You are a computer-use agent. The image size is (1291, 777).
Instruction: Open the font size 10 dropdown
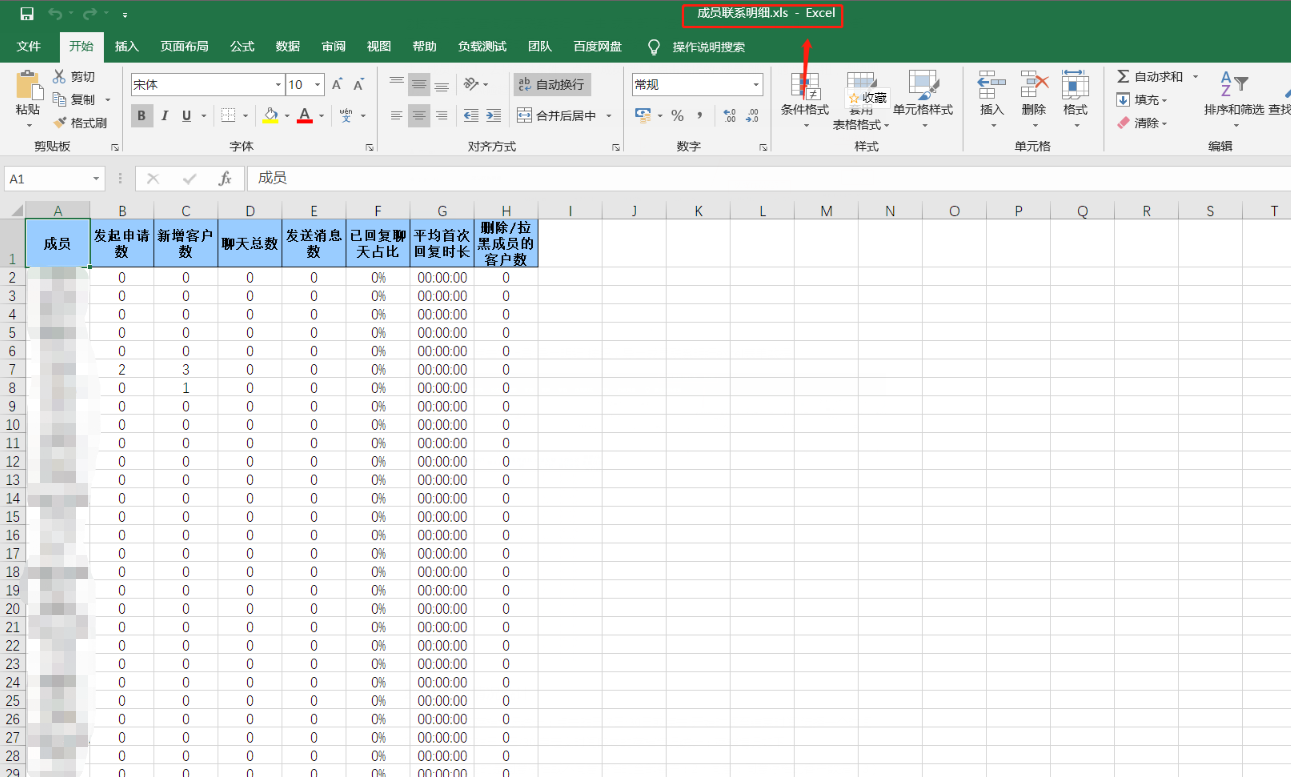(x=318, y=85)
